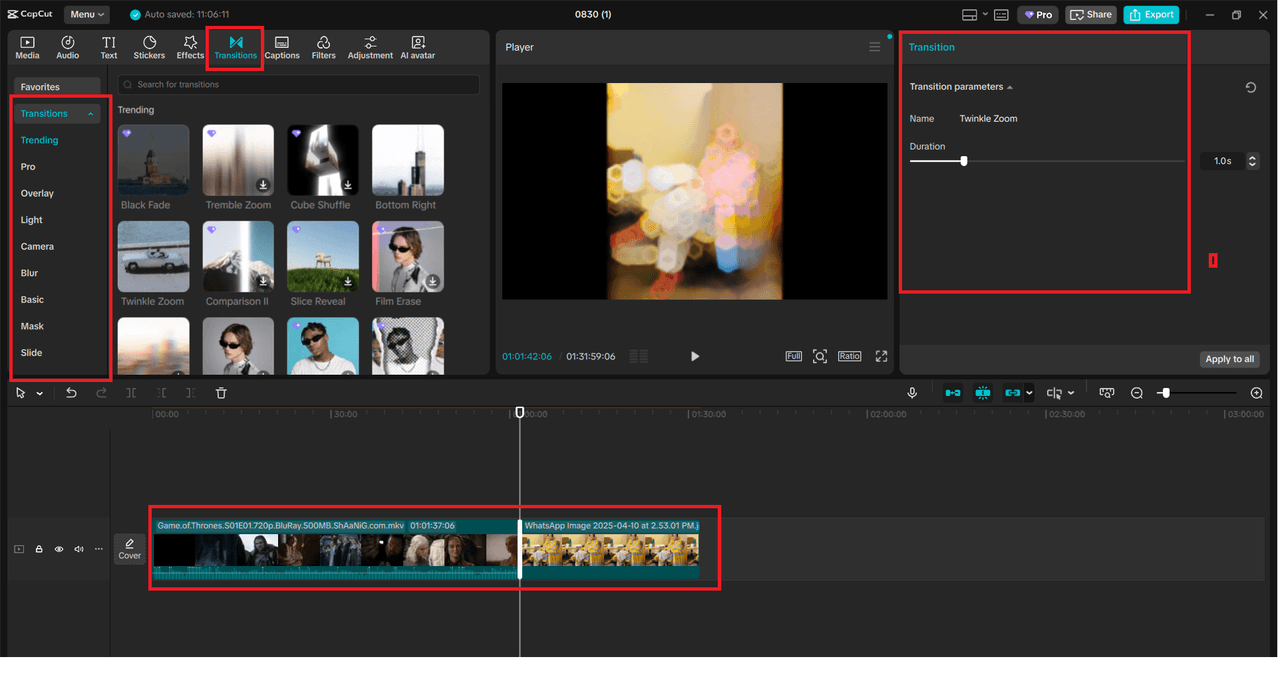Open the Media panel

(27, 47)
